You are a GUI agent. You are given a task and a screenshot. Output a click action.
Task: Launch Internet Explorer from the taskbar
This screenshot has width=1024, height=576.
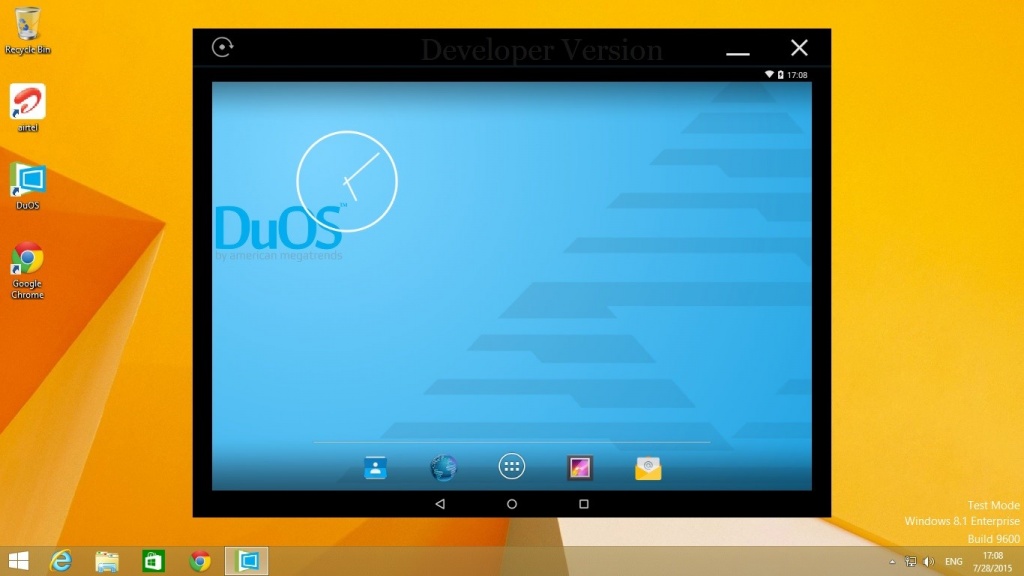tap(61, 561)
